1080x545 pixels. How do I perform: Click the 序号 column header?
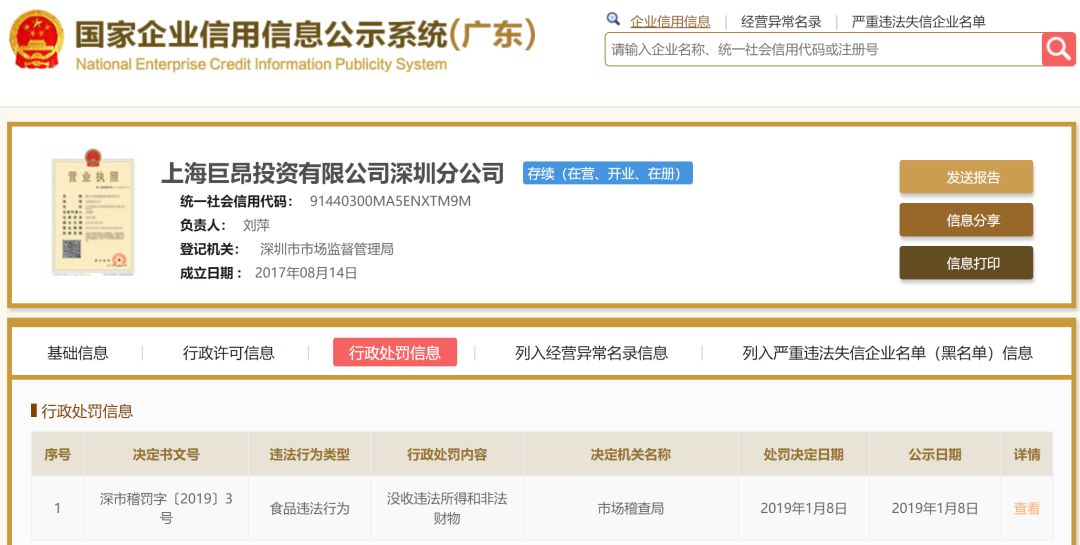57,454
